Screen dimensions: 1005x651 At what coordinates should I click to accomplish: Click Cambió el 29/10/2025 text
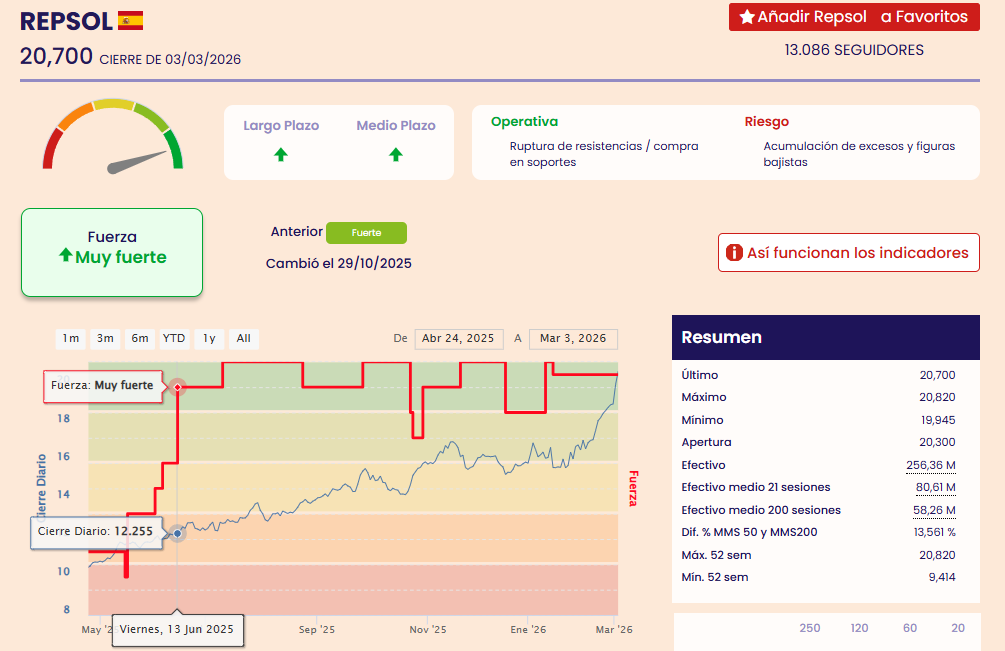338,263
